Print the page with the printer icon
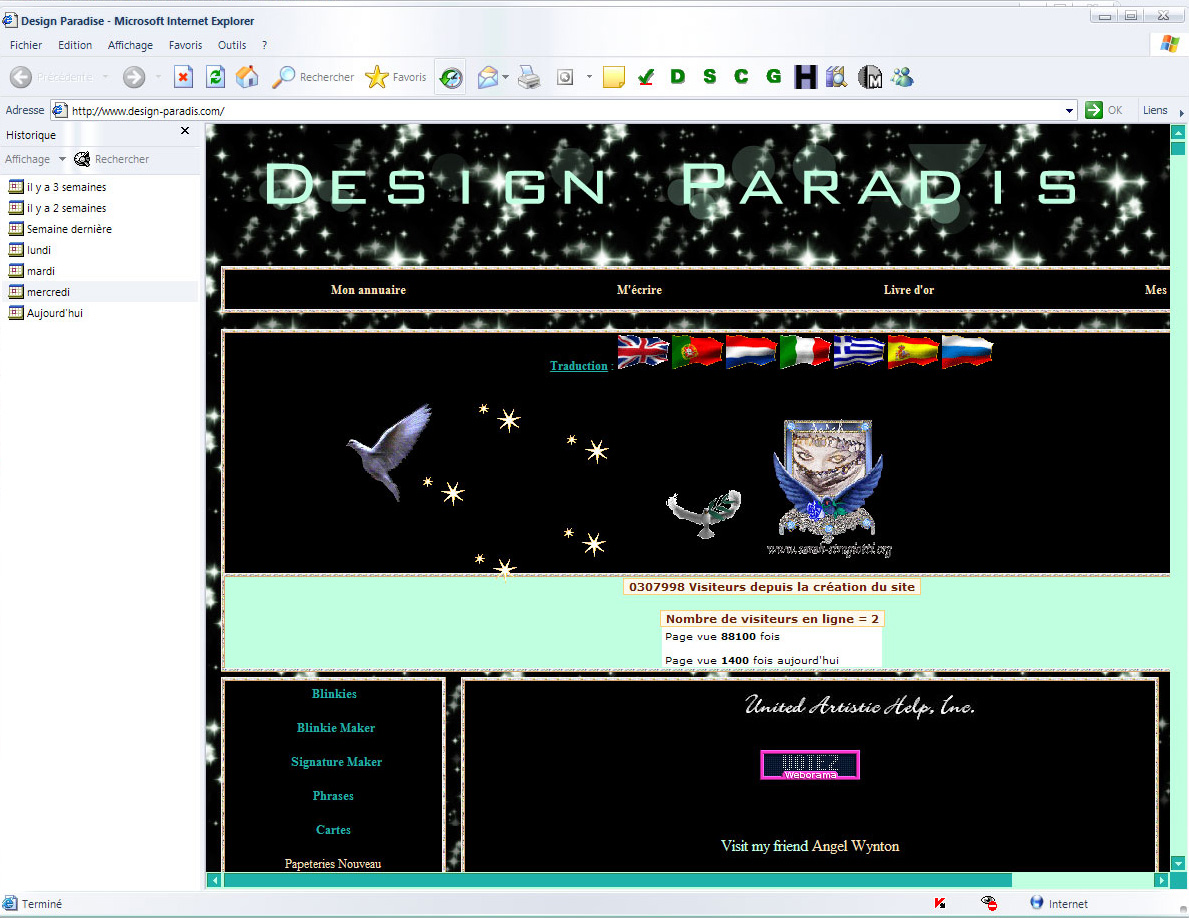The width and height of the screenshot is (1189, 918). (529, 77)
